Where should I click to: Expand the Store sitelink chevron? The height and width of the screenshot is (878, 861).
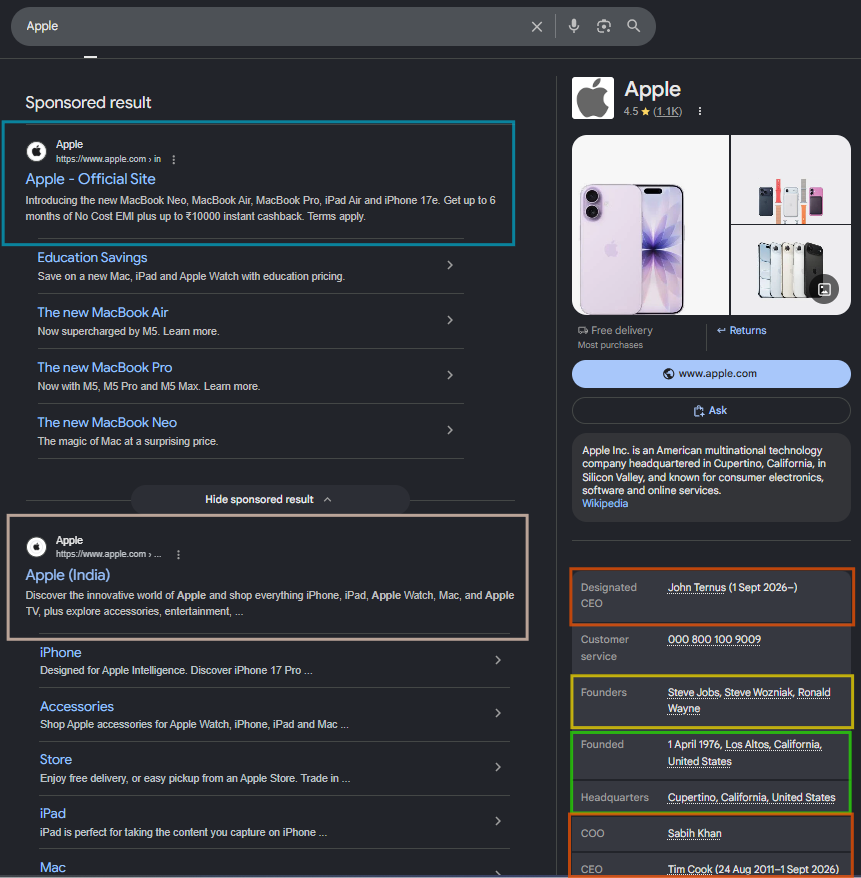click(x=498, y=767)
